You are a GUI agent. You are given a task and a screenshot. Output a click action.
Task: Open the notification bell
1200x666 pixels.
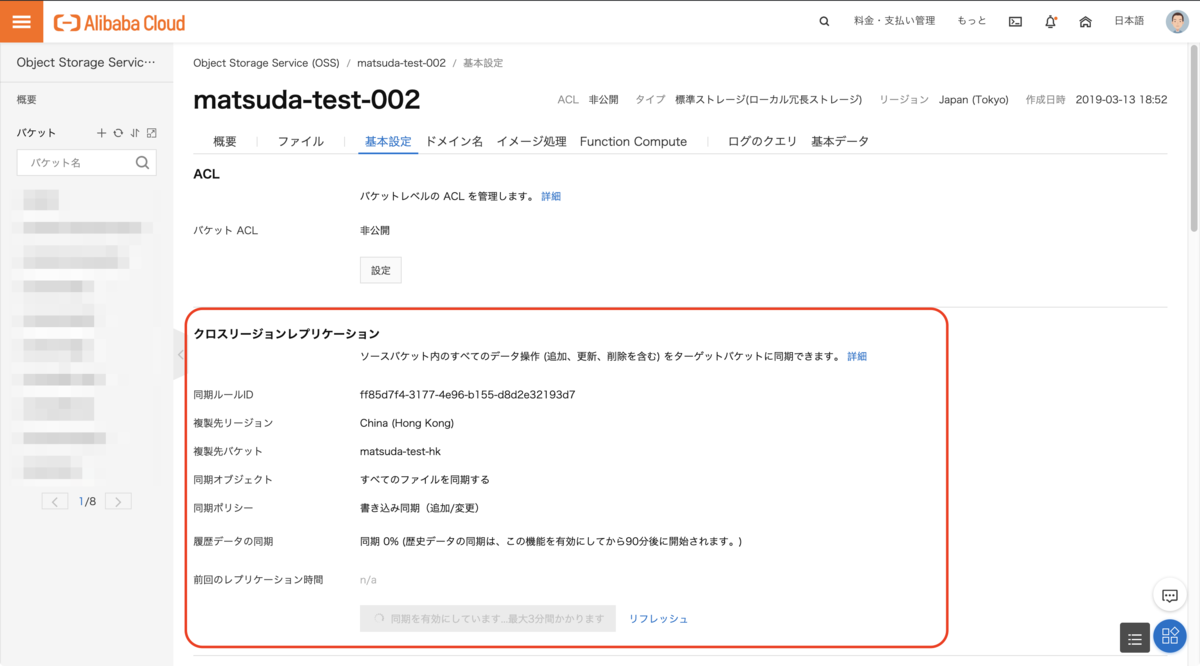pyautogui.click(x=1050, y=22)
